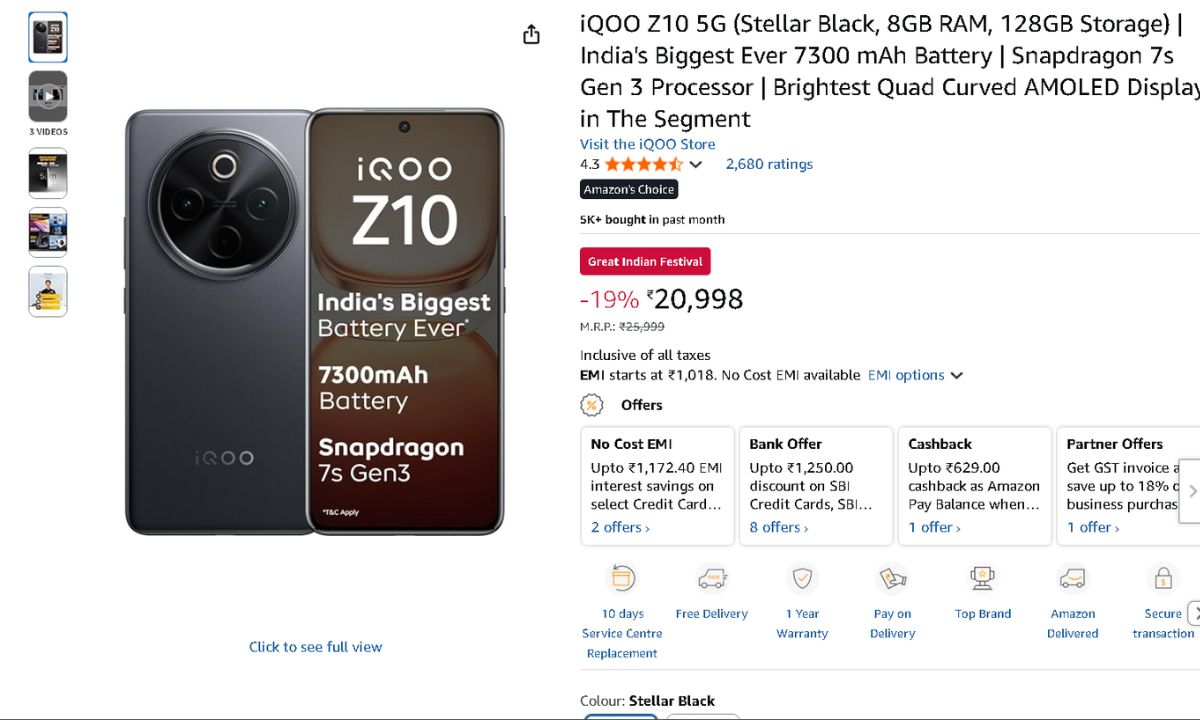This screenshot has height=720, width=1200.
Task: Click the Free Delivery truck icon
Action: pyautogui.click(x=711, y=578)
